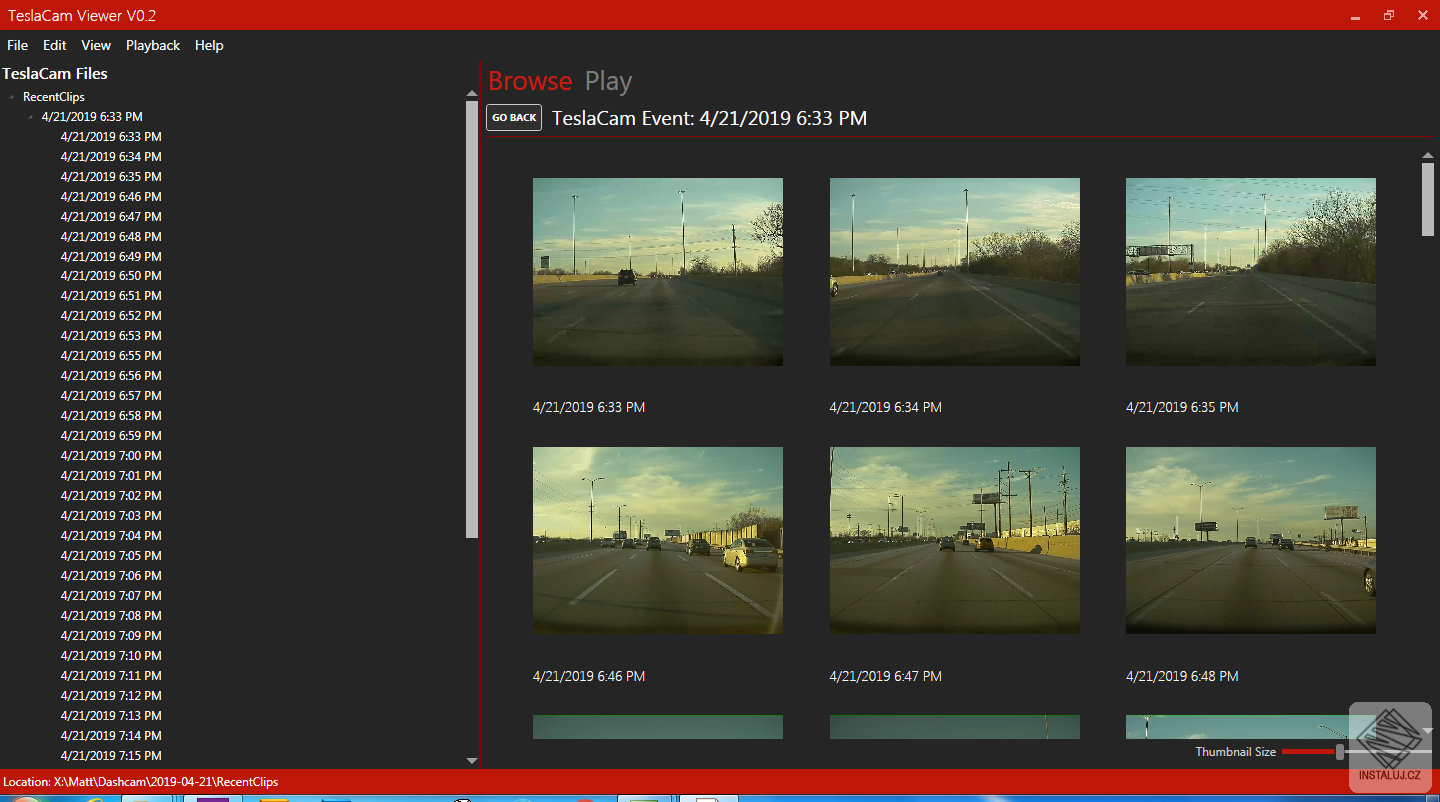Open the Playback menu

(x=152, y=45)
